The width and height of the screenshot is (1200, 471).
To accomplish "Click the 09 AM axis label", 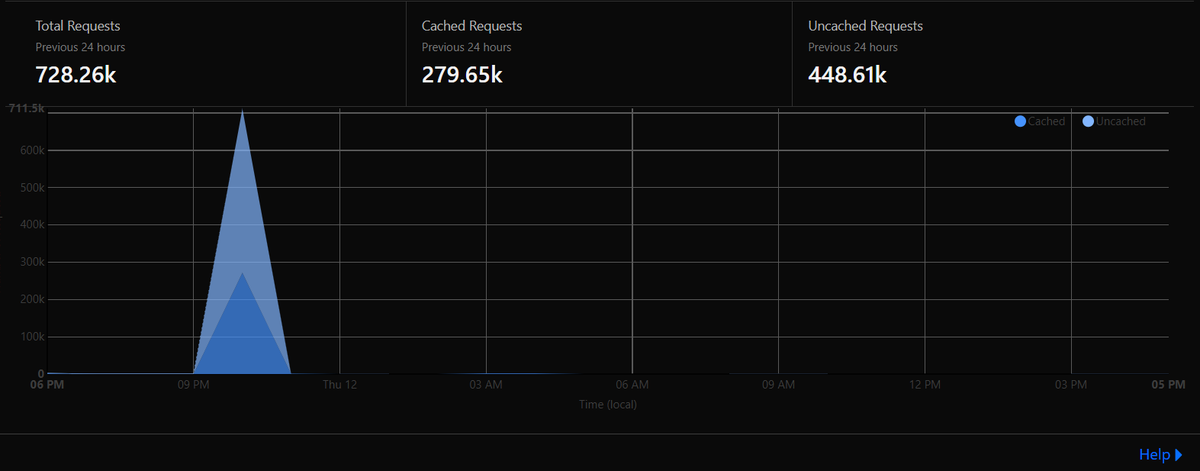I will (x=778, y=384).
